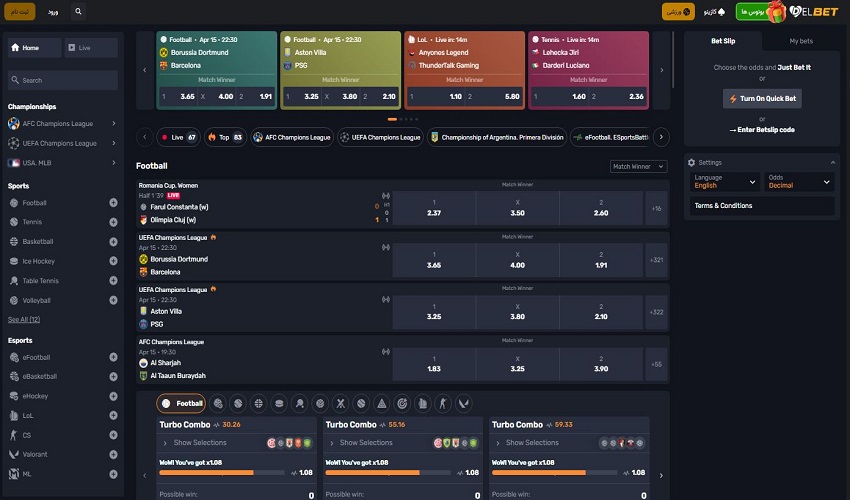The width and height of the screenshot is (850, 500).
Task: Add Ice Hockey with its plus icon
Action: (113, 261)
